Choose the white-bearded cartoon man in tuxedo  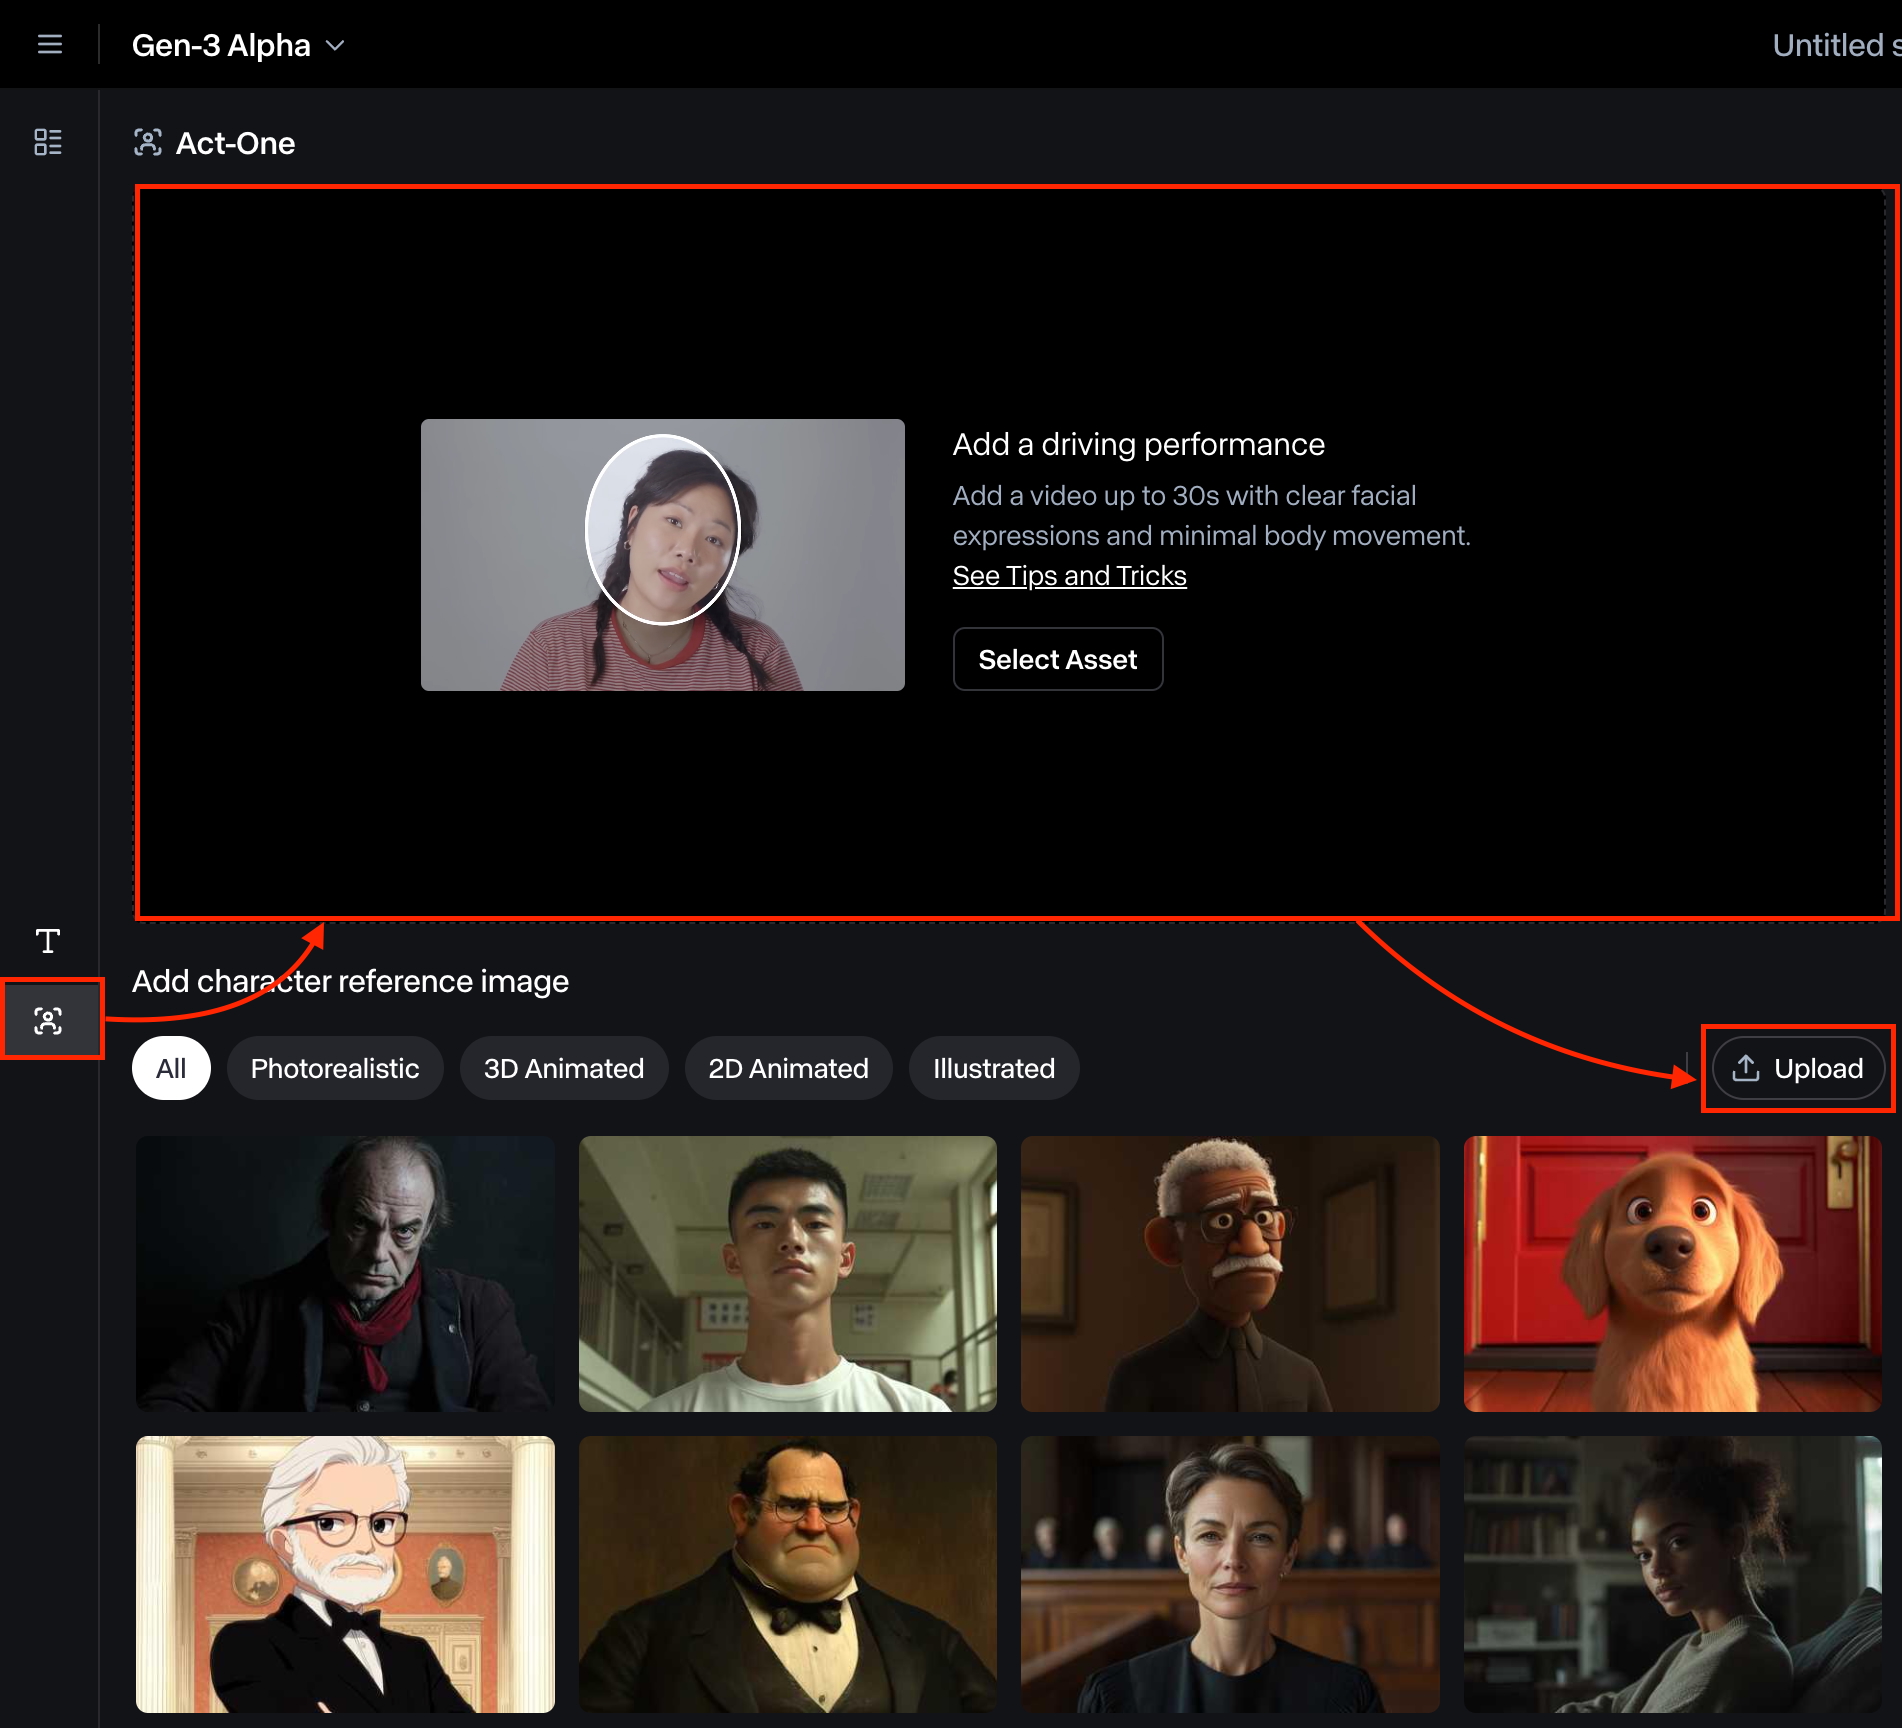[x=345, y=1574]
